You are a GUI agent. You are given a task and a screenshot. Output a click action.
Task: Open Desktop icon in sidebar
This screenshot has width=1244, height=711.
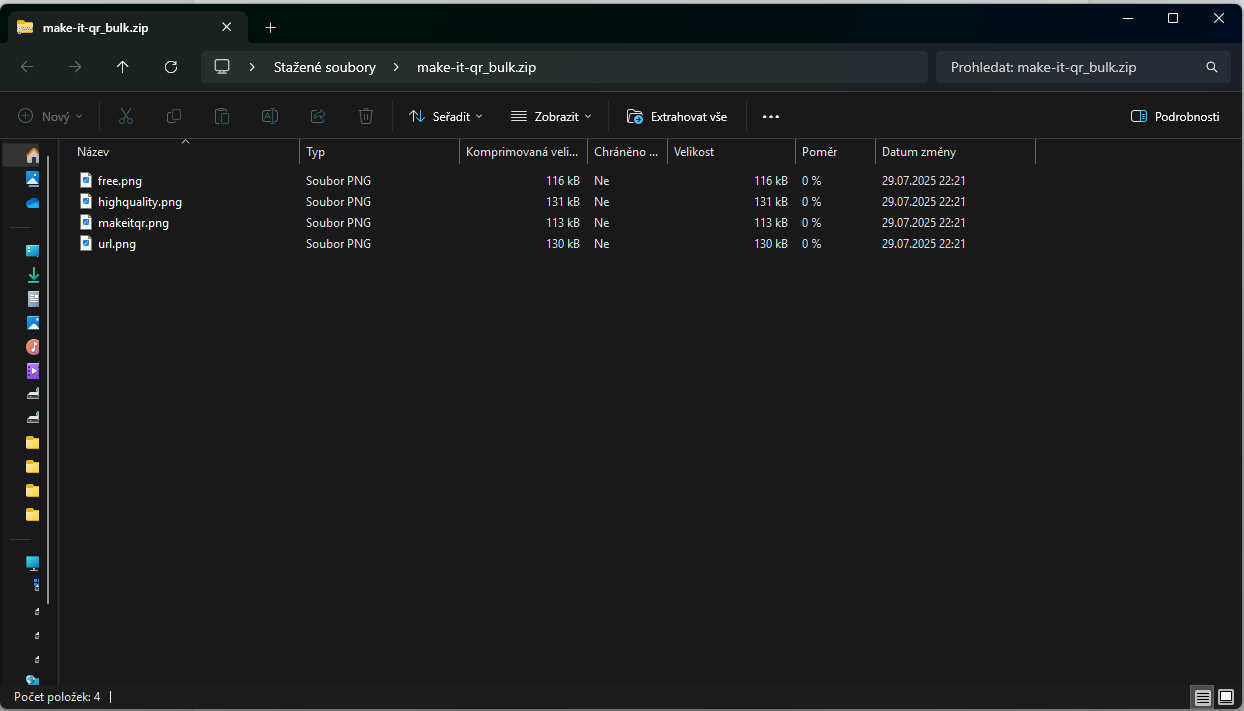pyautogui.click(x=32, y=251)
